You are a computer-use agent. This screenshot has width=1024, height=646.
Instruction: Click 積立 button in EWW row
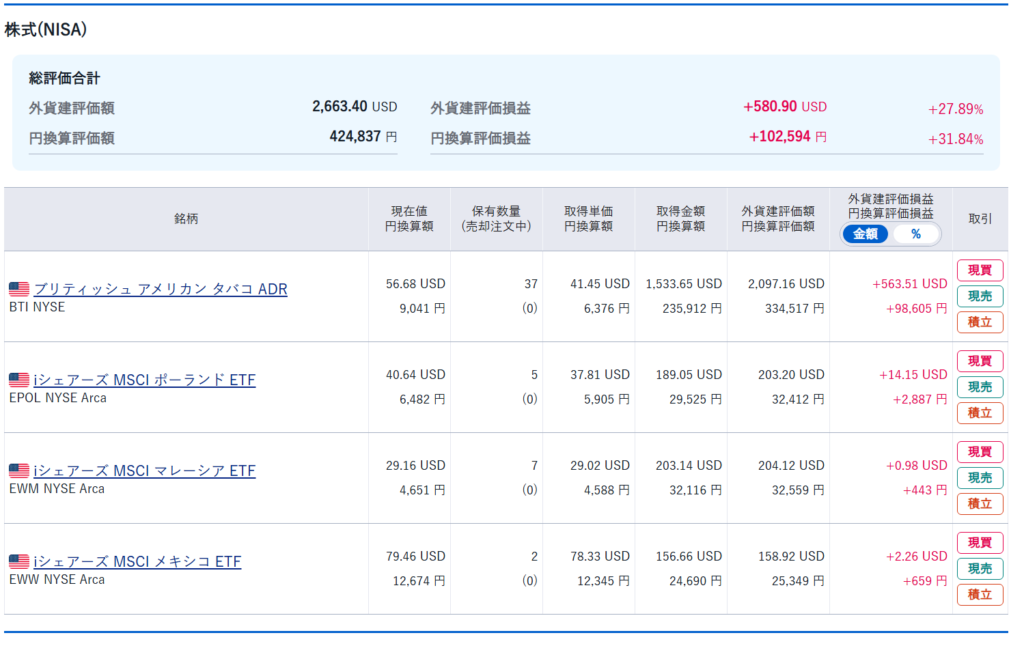(980, 595)
